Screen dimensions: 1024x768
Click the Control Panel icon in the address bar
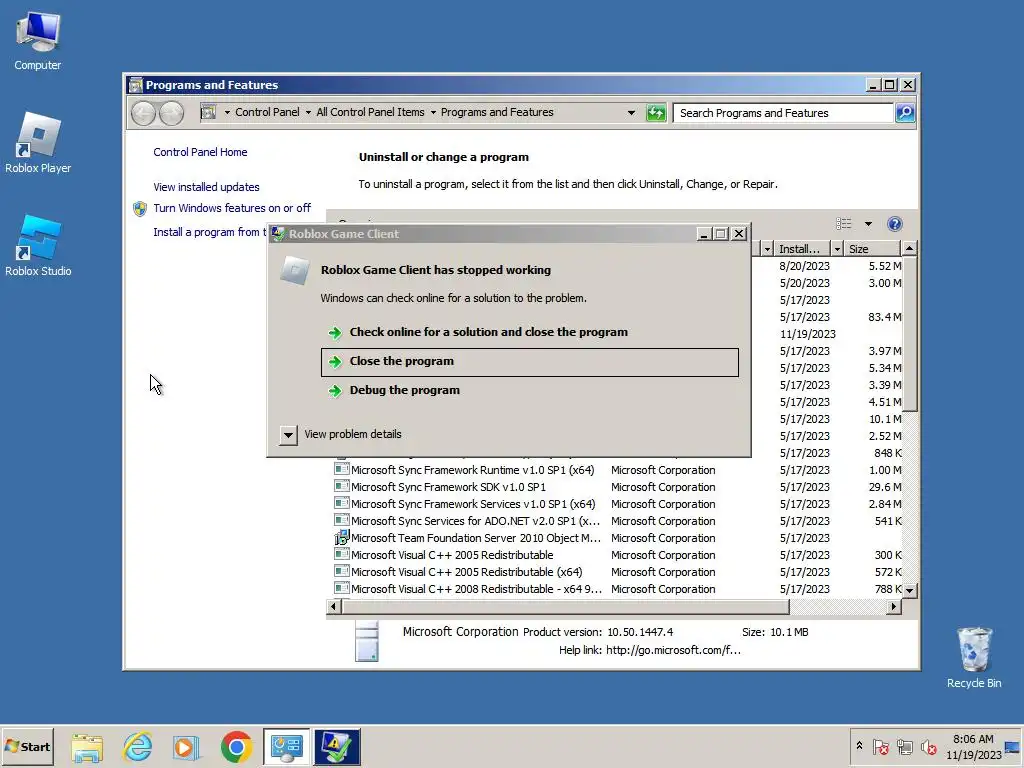208,112
